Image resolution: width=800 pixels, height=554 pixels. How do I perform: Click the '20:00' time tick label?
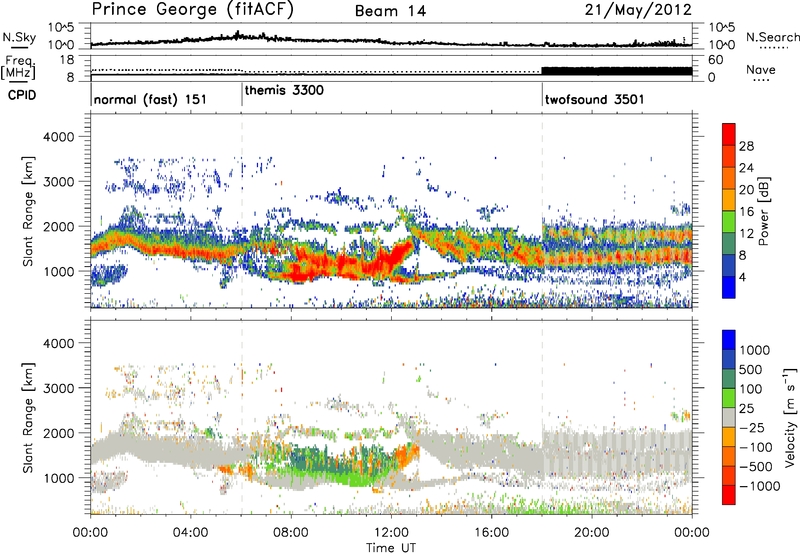point(592,533)
